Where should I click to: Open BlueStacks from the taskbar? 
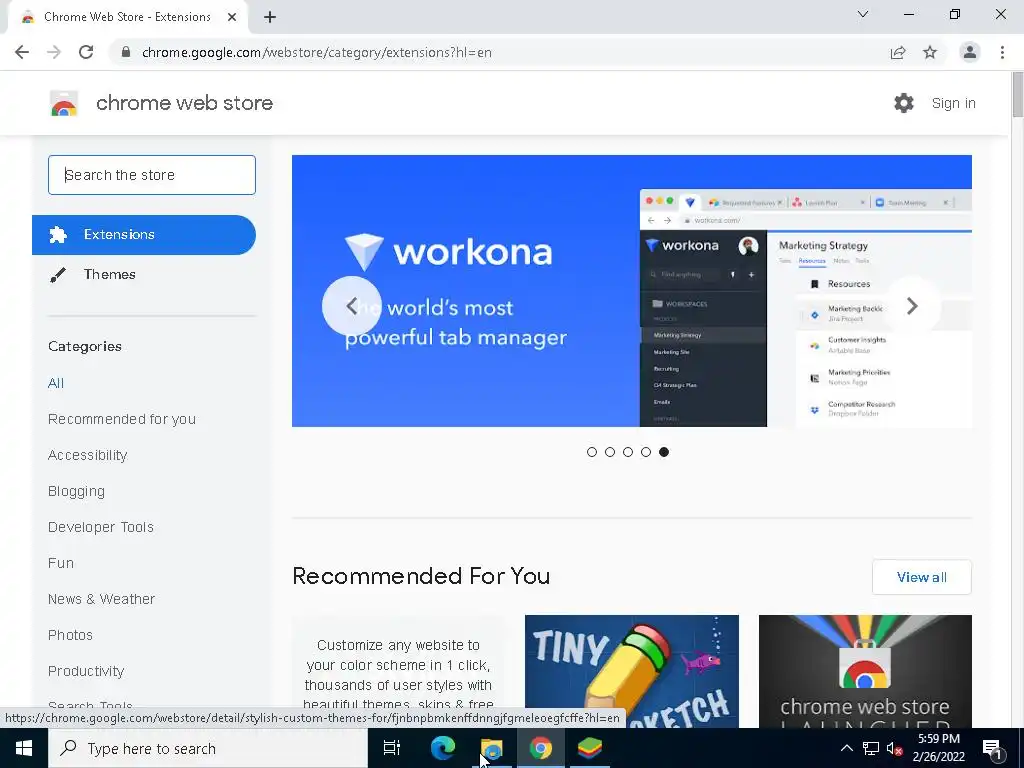(x=590, y=748)
